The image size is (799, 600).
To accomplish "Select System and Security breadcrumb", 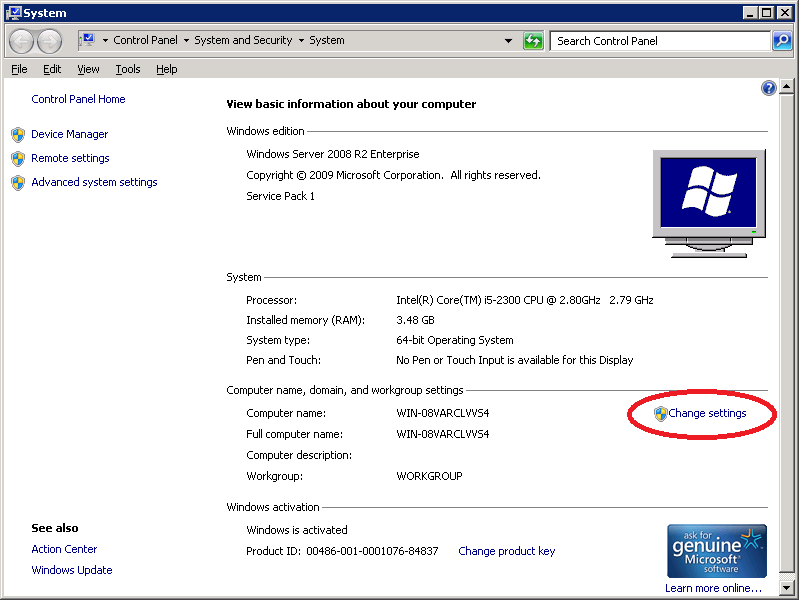I will (243, 40).
